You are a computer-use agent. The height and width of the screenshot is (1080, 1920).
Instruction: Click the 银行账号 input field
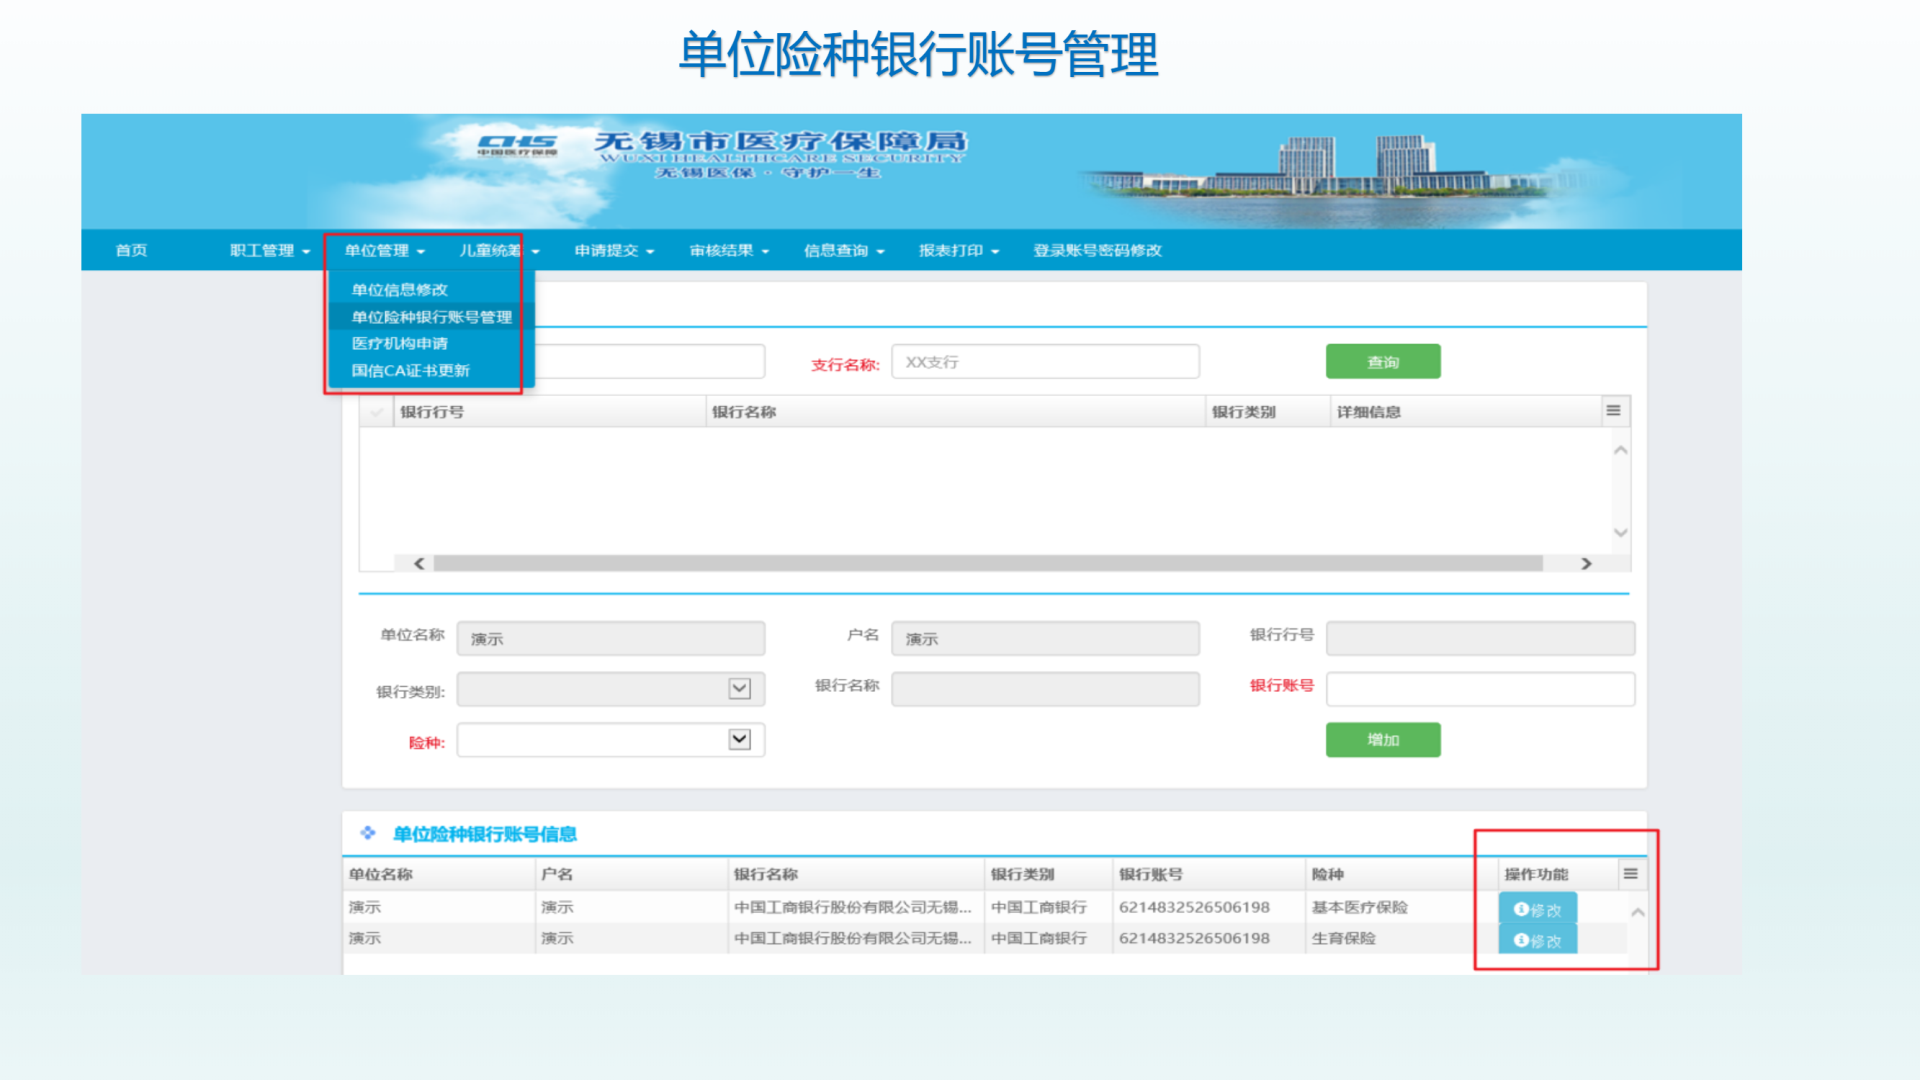(1479, 689)
